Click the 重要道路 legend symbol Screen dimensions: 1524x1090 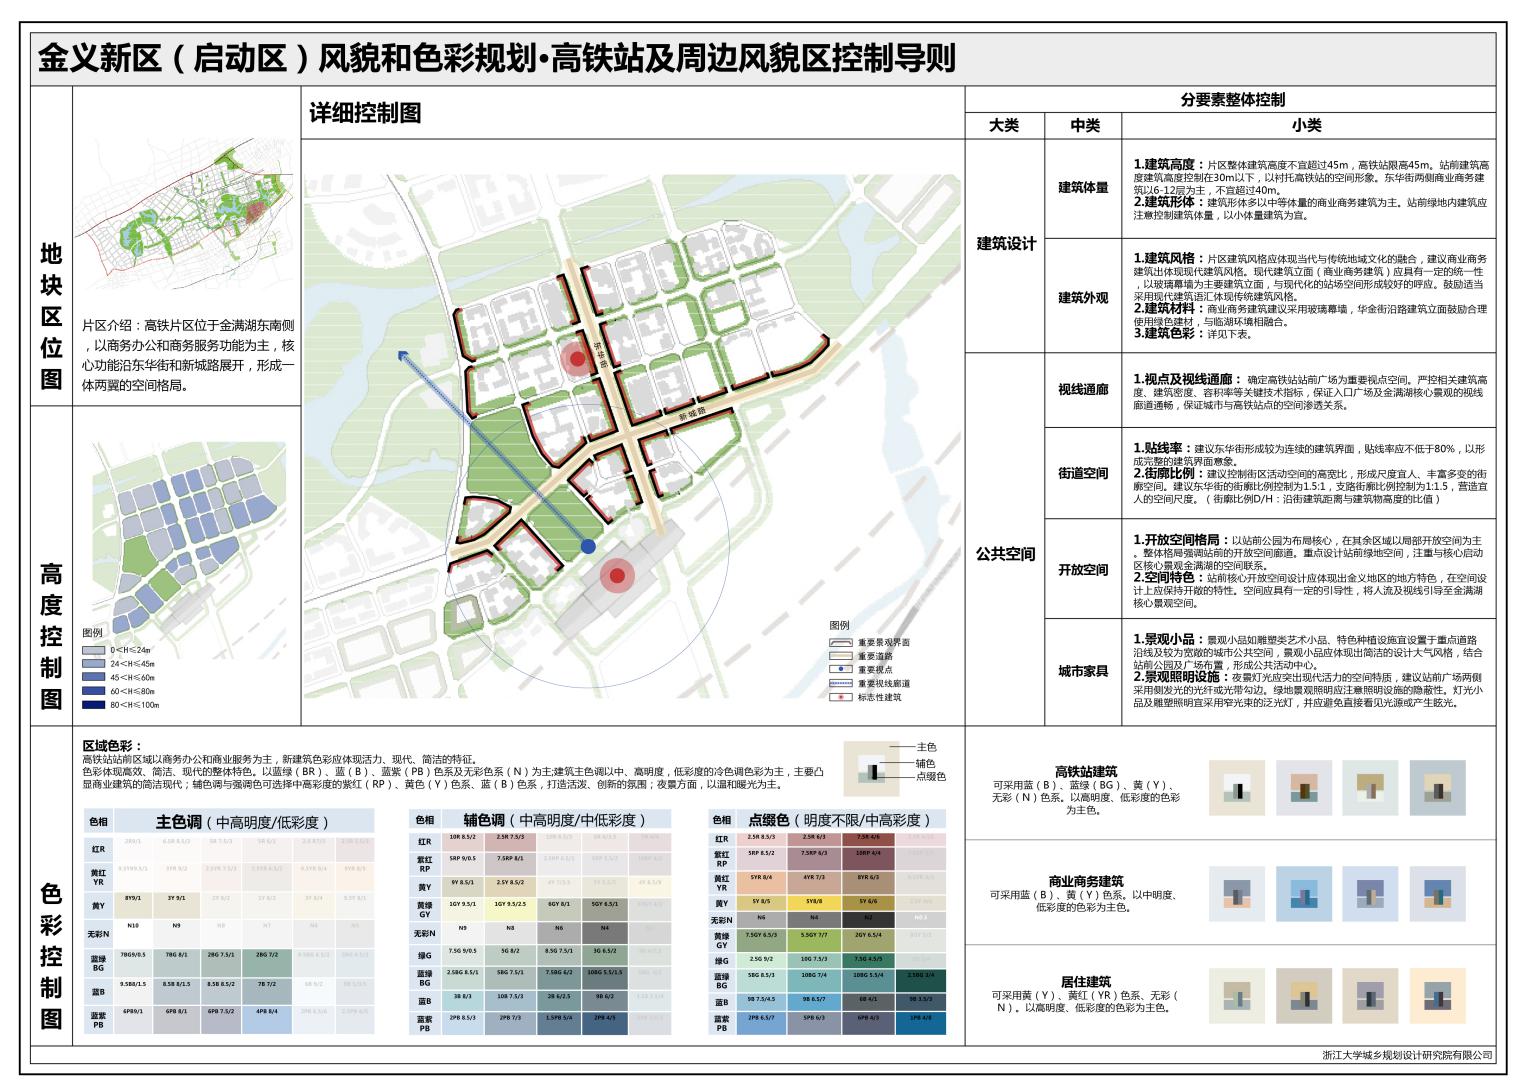tap(841, 657)
